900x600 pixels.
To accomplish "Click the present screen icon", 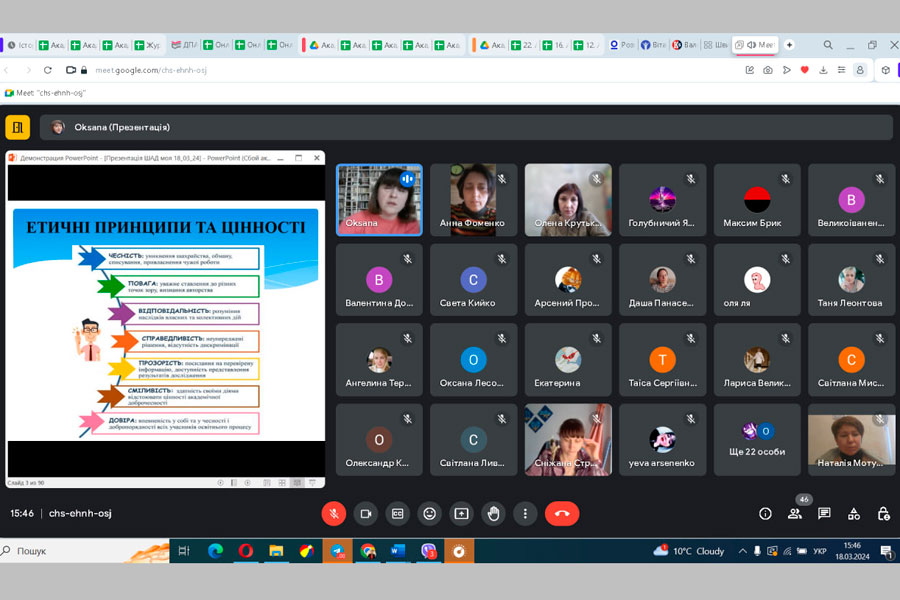I will click(461, 513).
